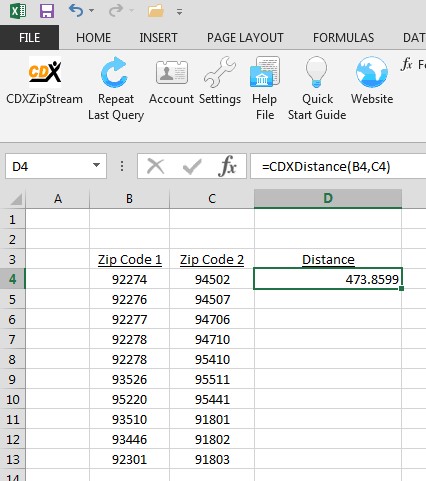Click the Select All corner triangle
The width and height of the screenshot is (426, 481).
click(x=16, y=199)
